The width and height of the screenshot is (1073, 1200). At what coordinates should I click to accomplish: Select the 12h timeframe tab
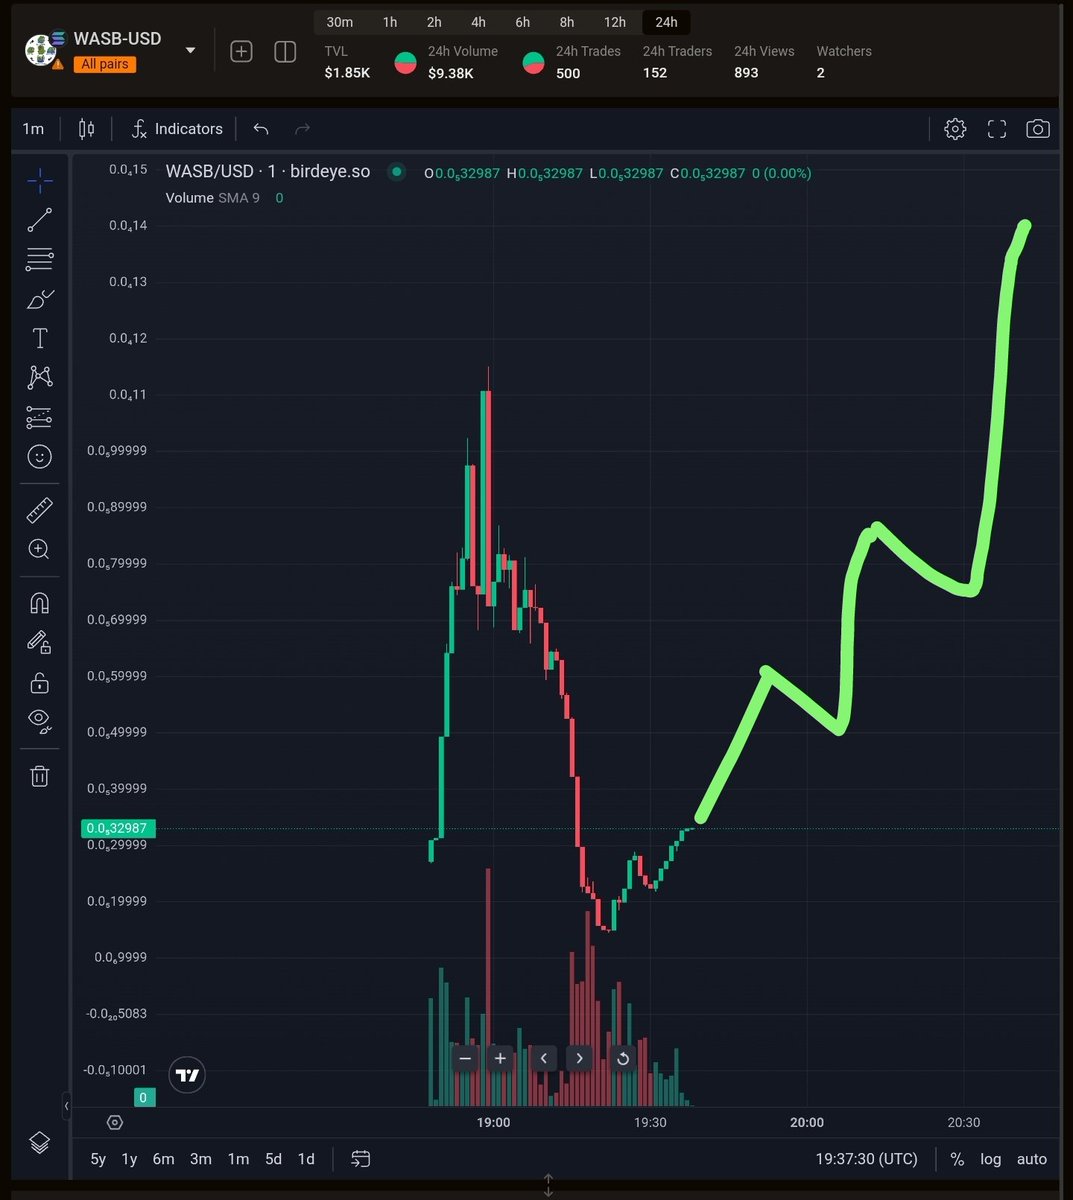click(615, 22)
